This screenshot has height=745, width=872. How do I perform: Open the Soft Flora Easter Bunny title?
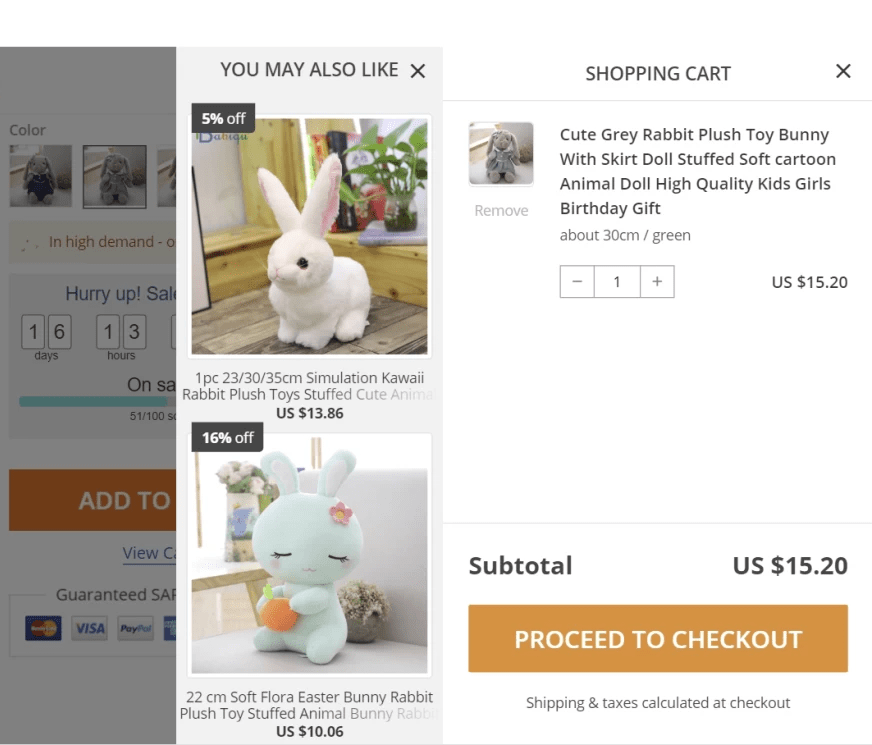(309, 705)
